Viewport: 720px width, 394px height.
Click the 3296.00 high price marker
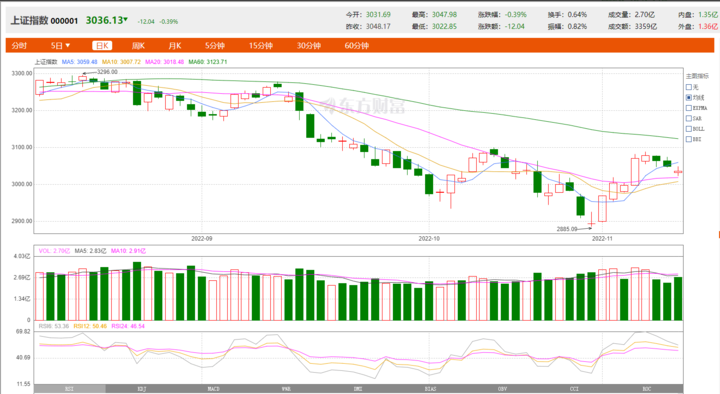107,72
